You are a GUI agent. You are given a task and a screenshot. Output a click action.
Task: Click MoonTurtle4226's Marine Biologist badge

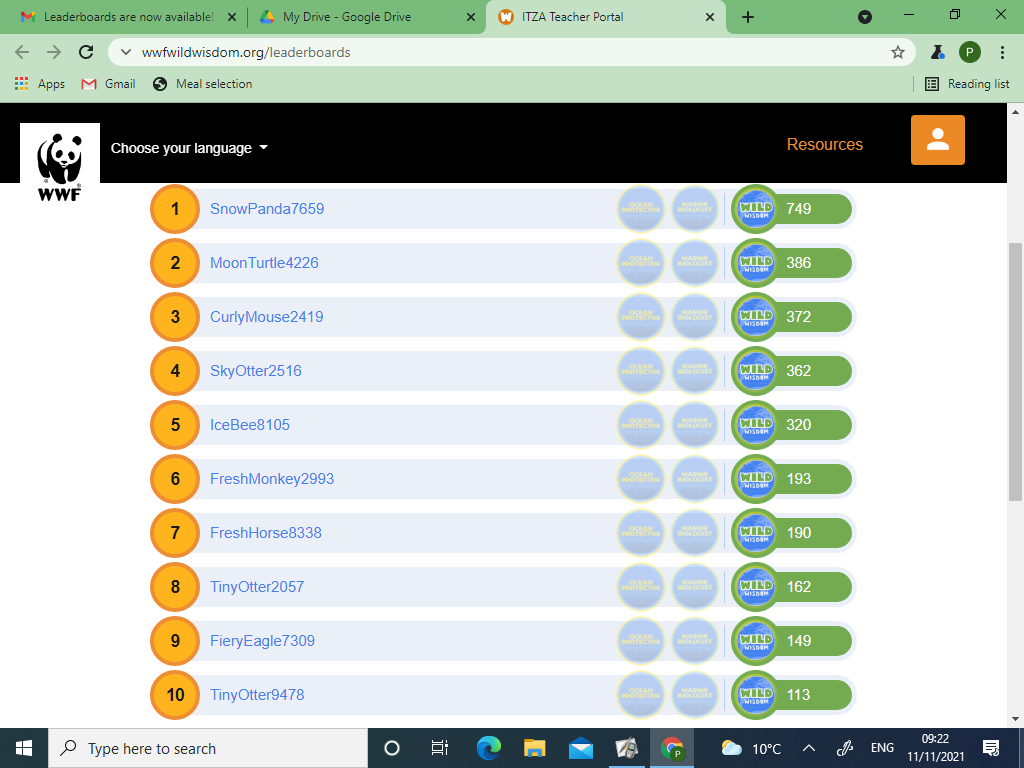(x=695, y=263)
